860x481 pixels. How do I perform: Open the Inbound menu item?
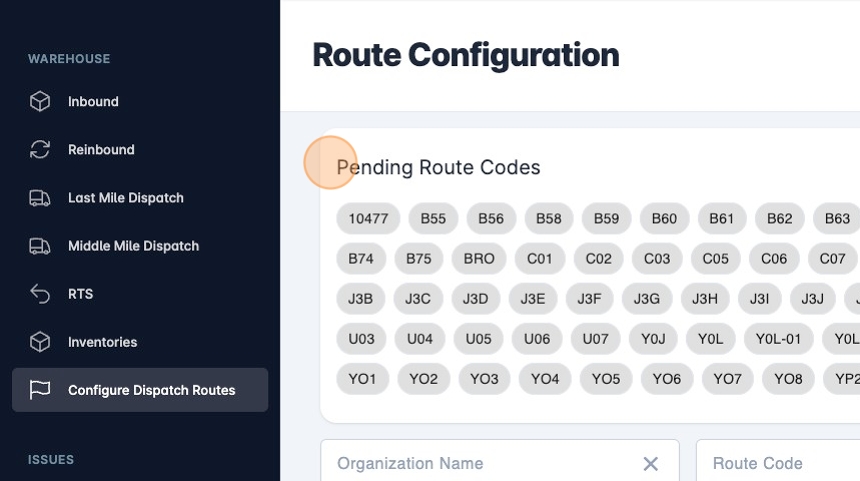click(x=93, y=102)
